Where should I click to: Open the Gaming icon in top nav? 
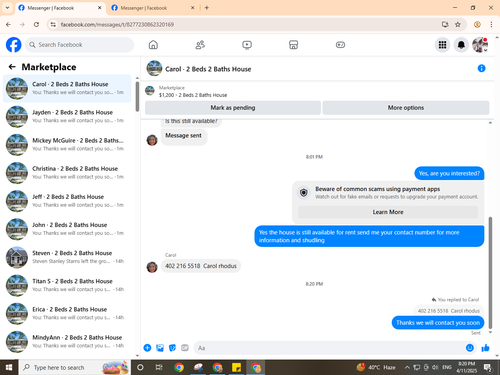(340, 45)
